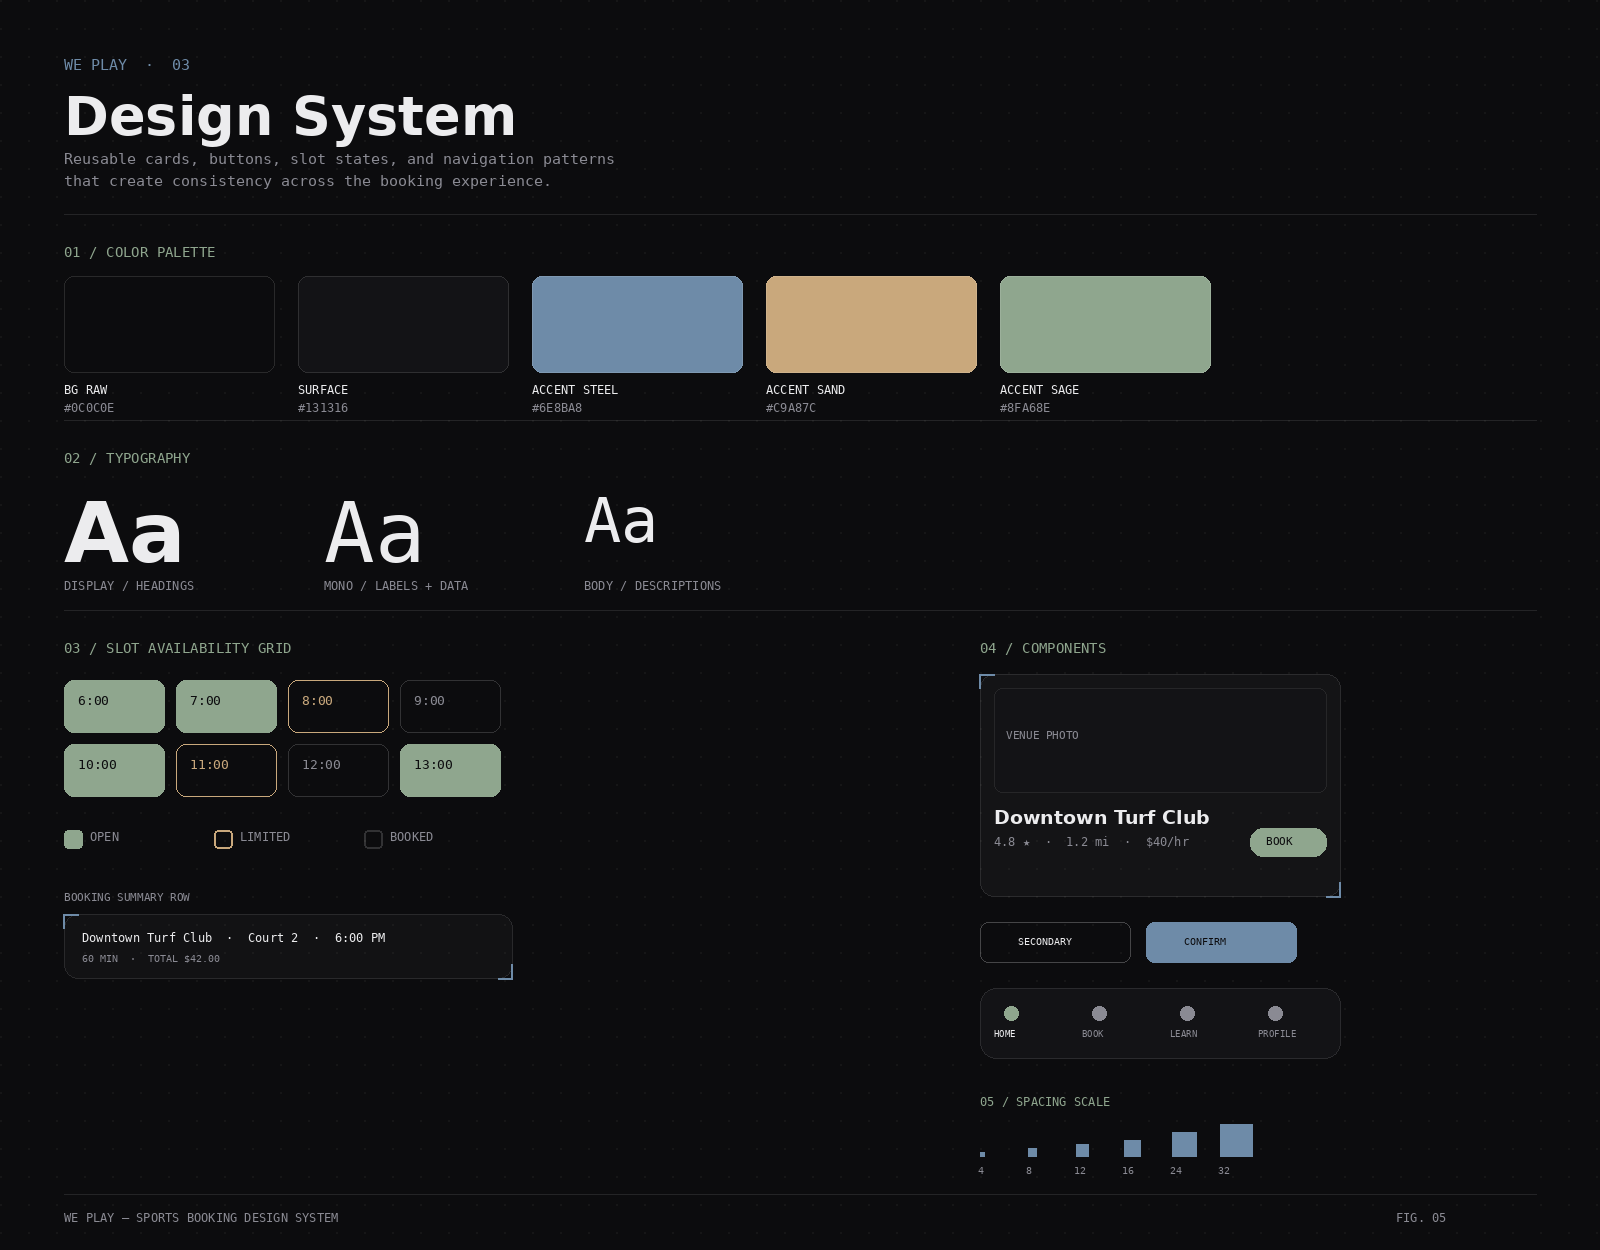
Task: Click the booking summary row
Action: point(288,946)
